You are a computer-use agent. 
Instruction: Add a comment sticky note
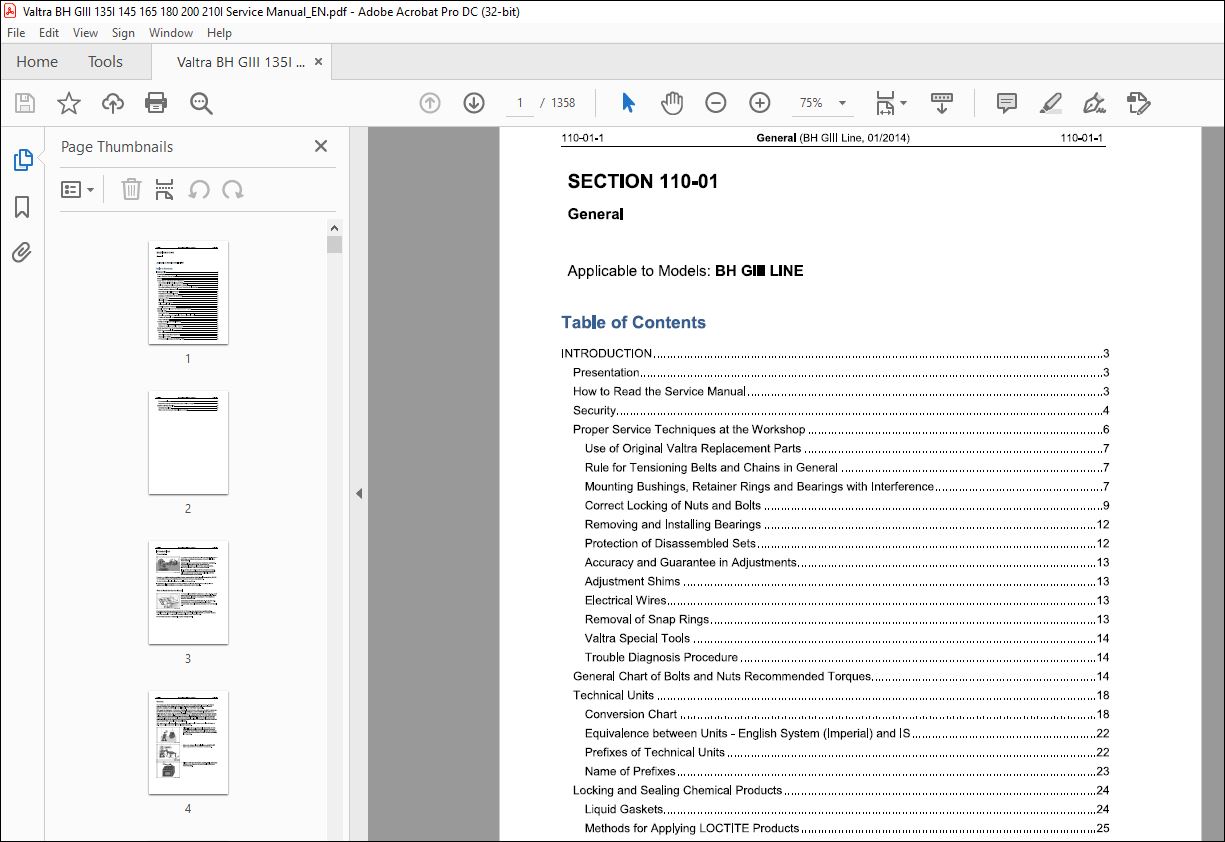point(1006,103)
